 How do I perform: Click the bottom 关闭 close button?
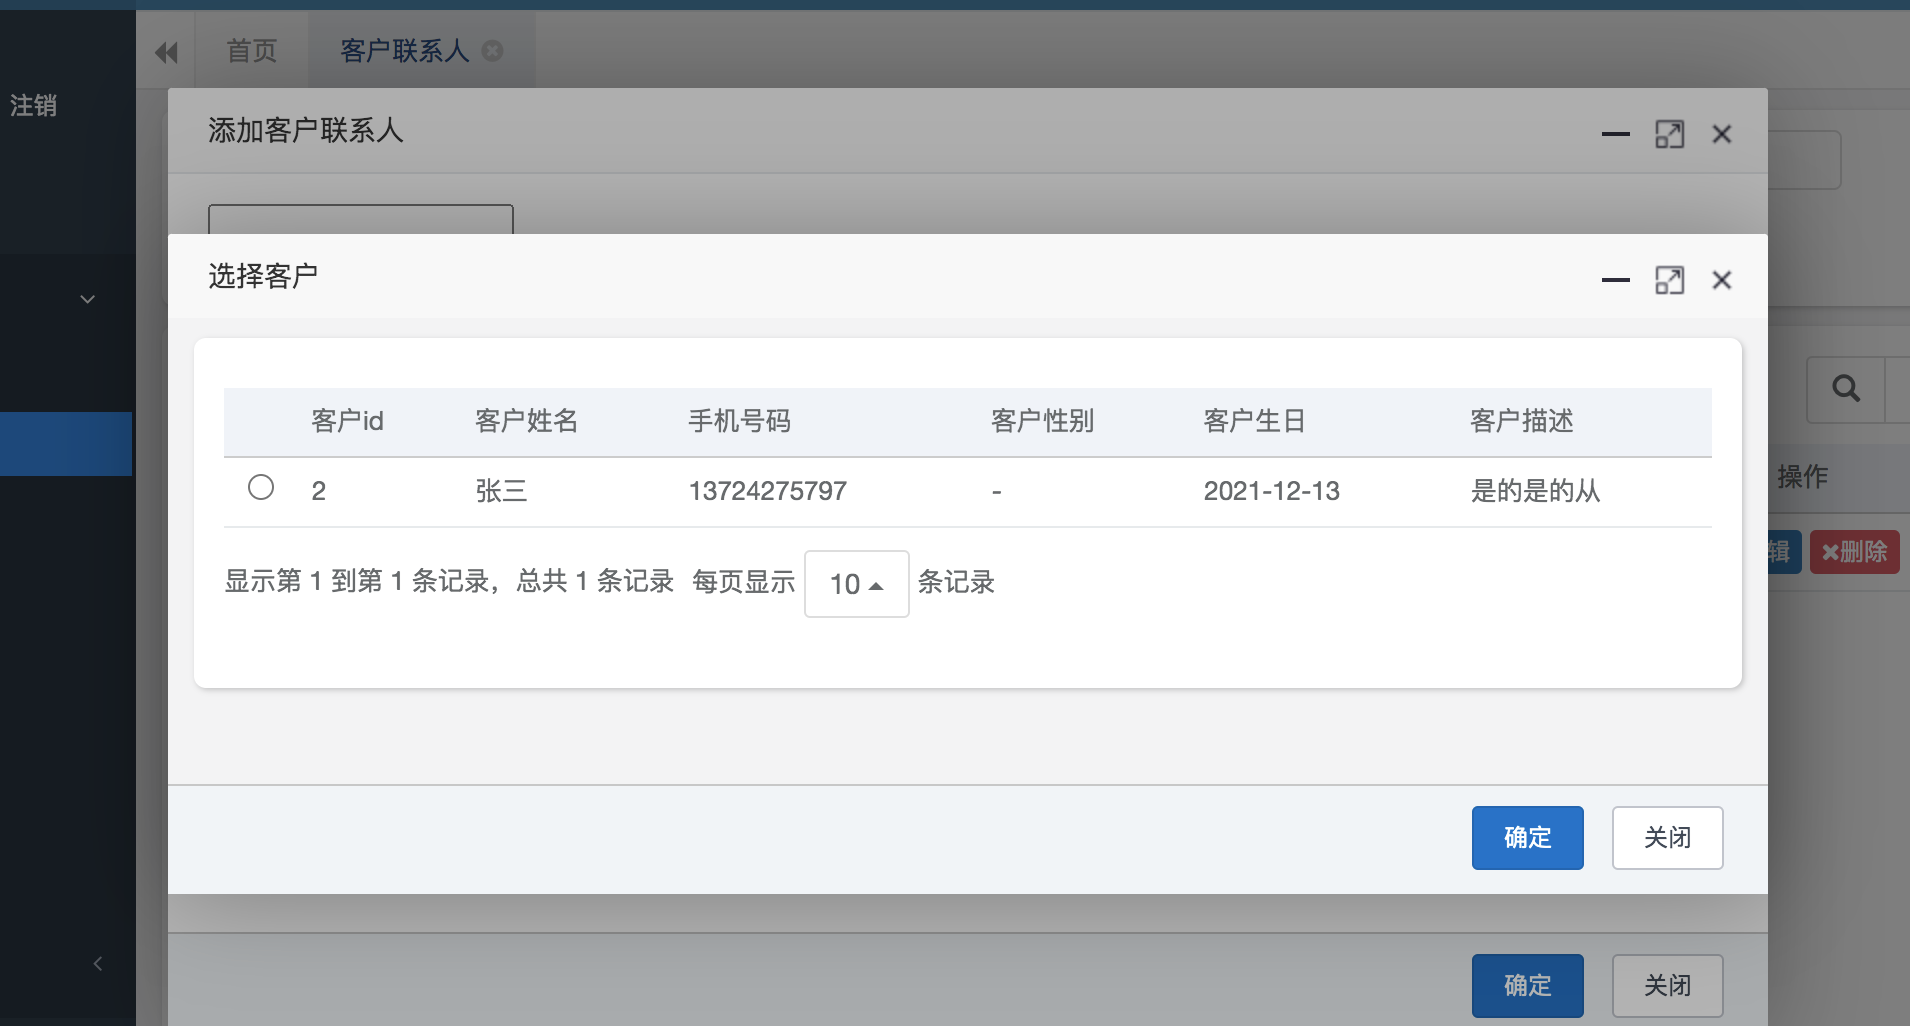(1666, 985)
